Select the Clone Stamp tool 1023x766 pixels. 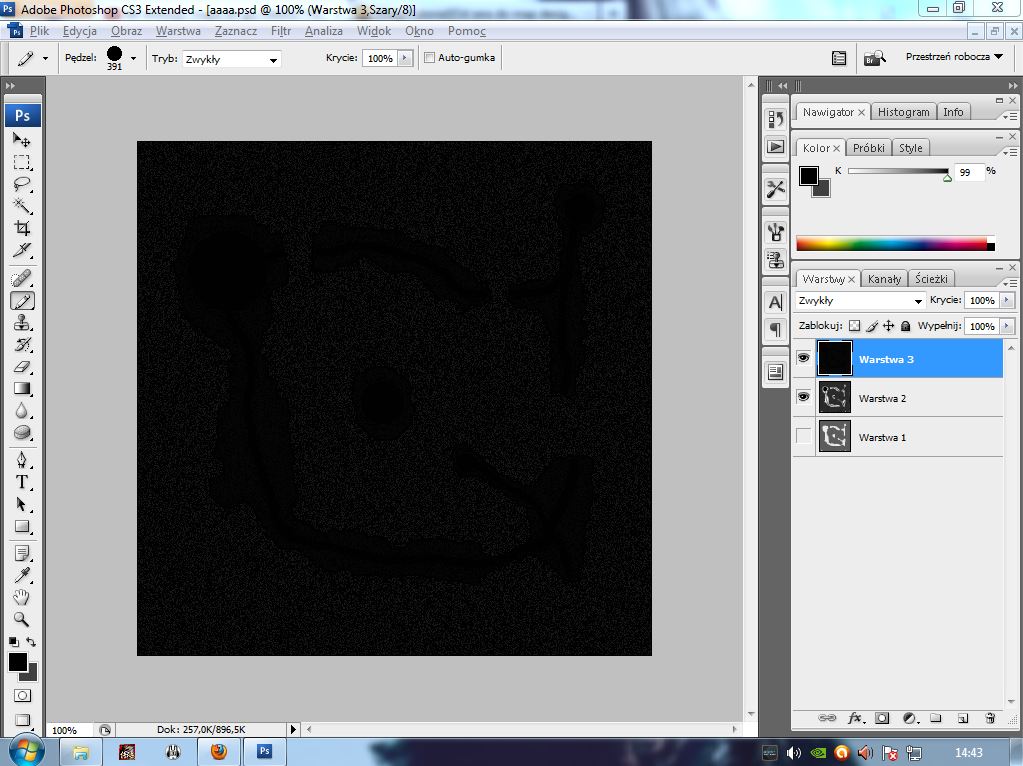coord(22,323)
